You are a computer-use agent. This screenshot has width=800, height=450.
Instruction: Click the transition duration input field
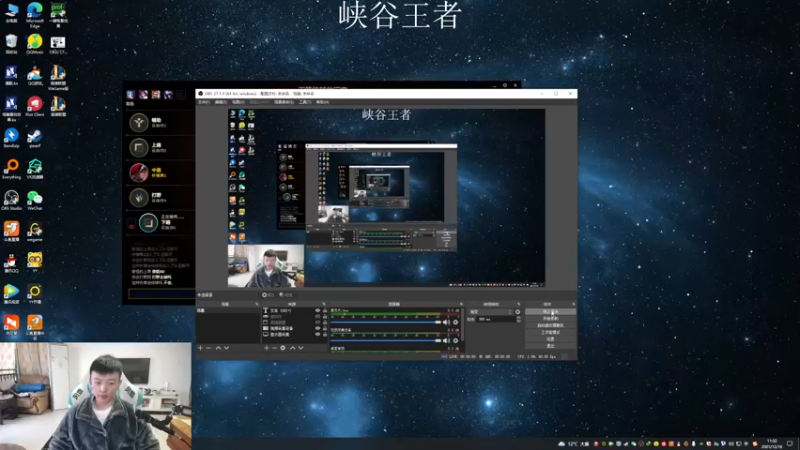point(495,319)
